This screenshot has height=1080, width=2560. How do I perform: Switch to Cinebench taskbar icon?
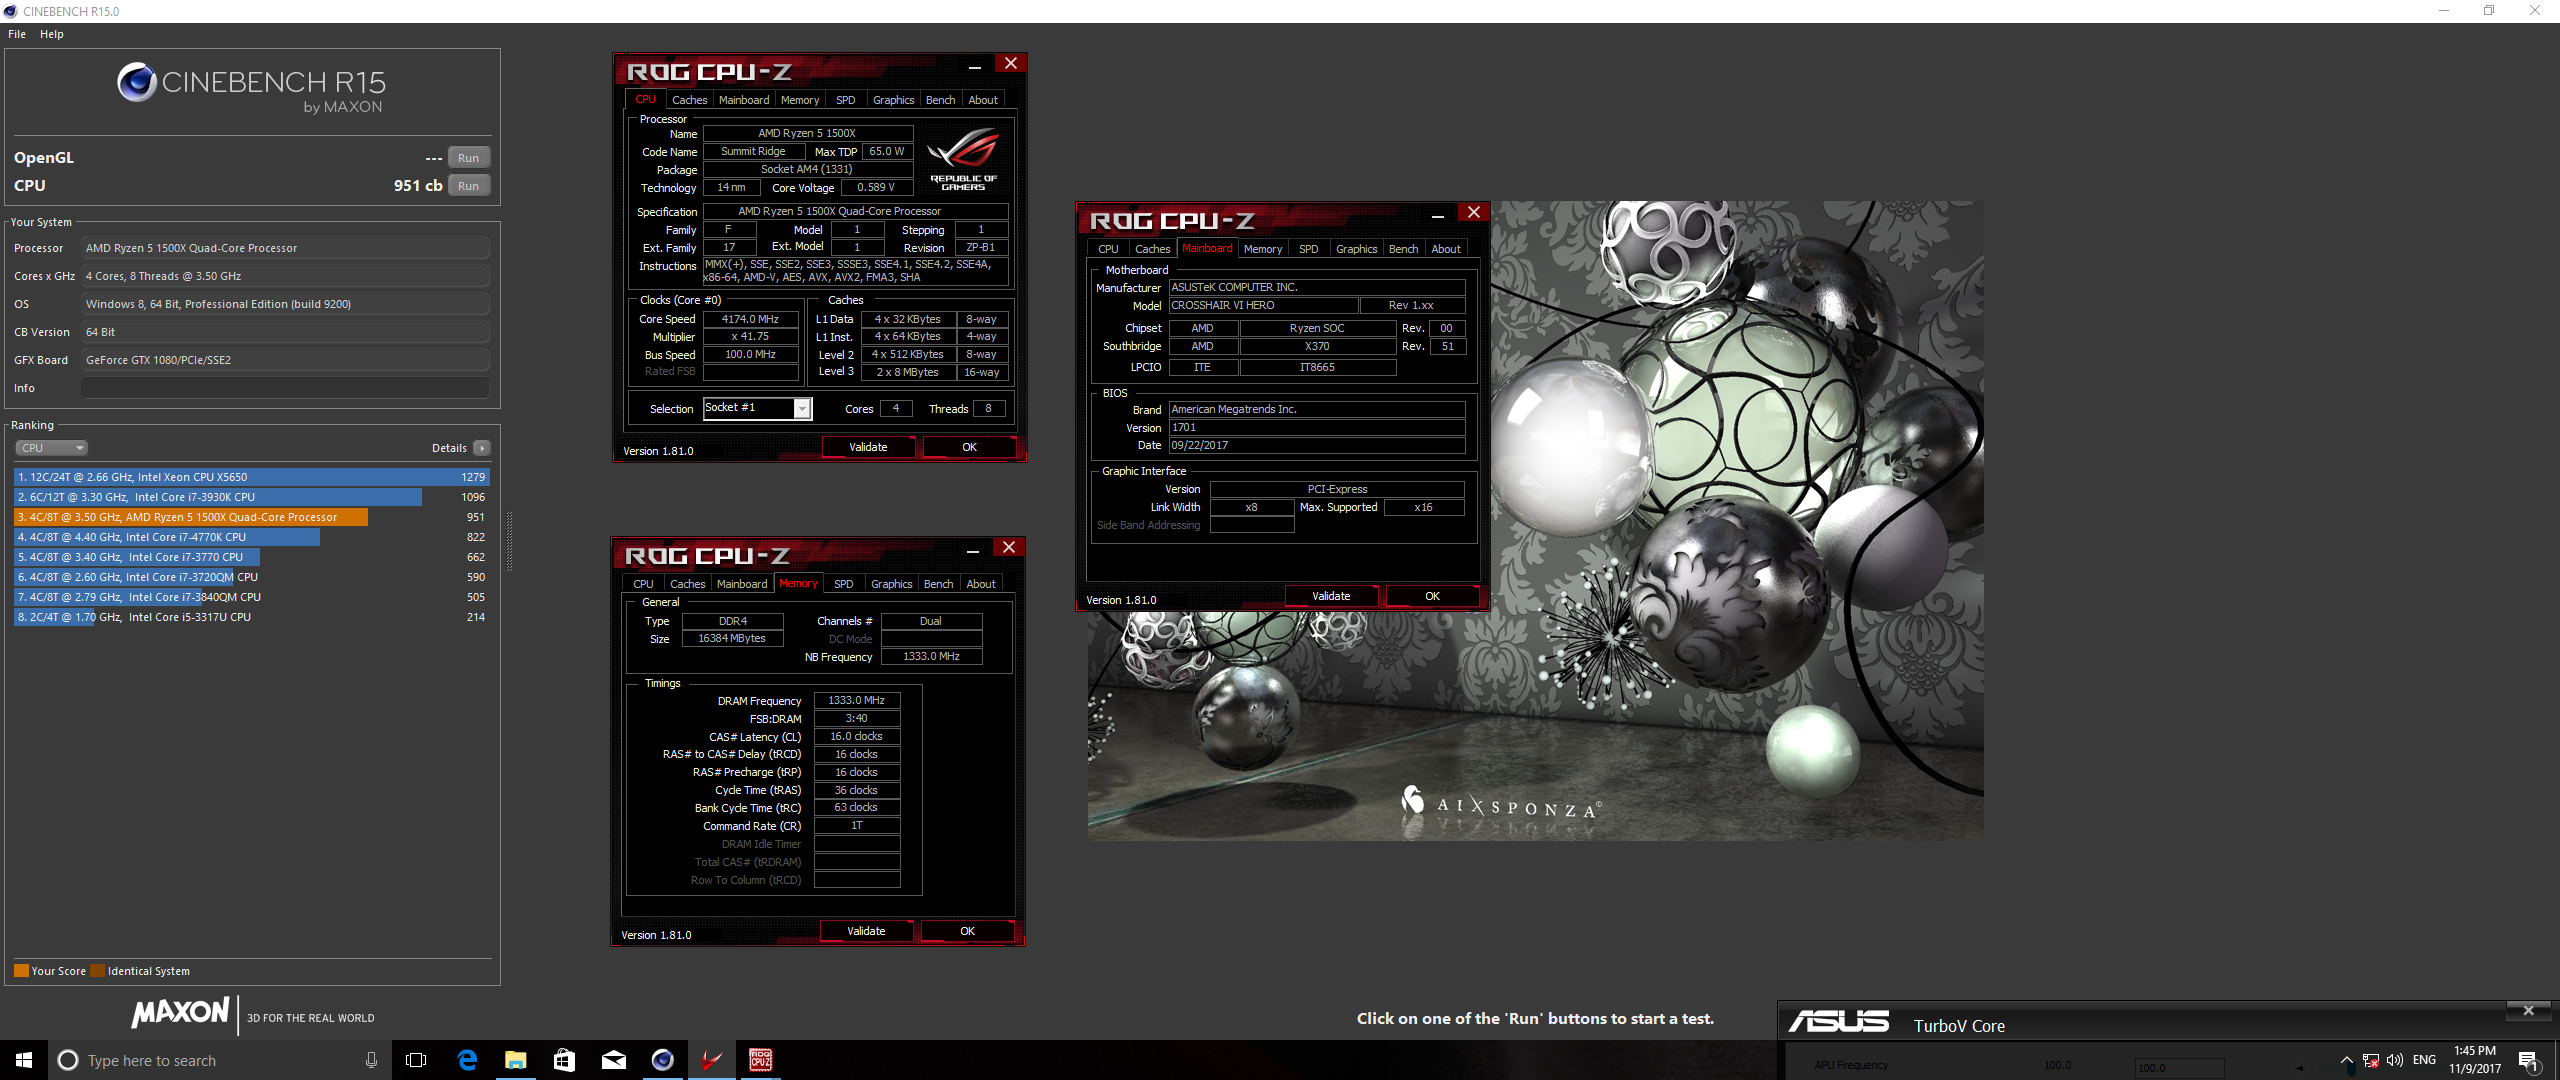click(662, 1060)
